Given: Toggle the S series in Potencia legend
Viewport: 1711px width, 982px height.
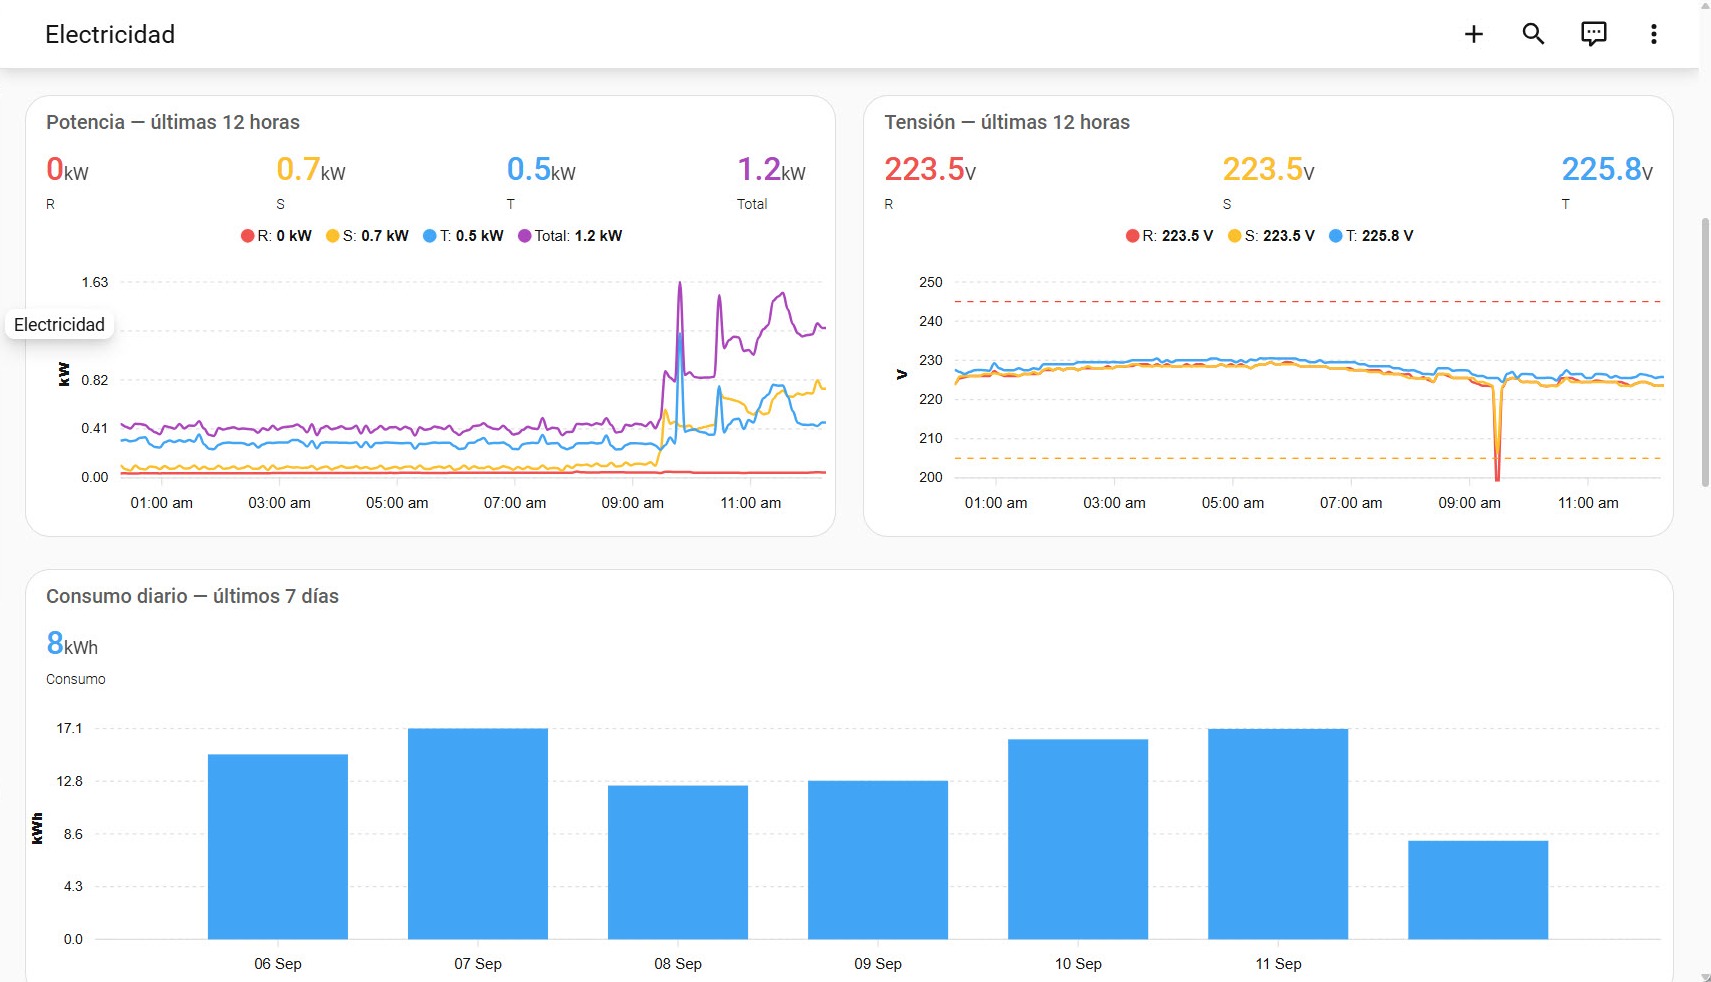Looking at the screenshot, I should pyautogui.click(x=367, y=236).
